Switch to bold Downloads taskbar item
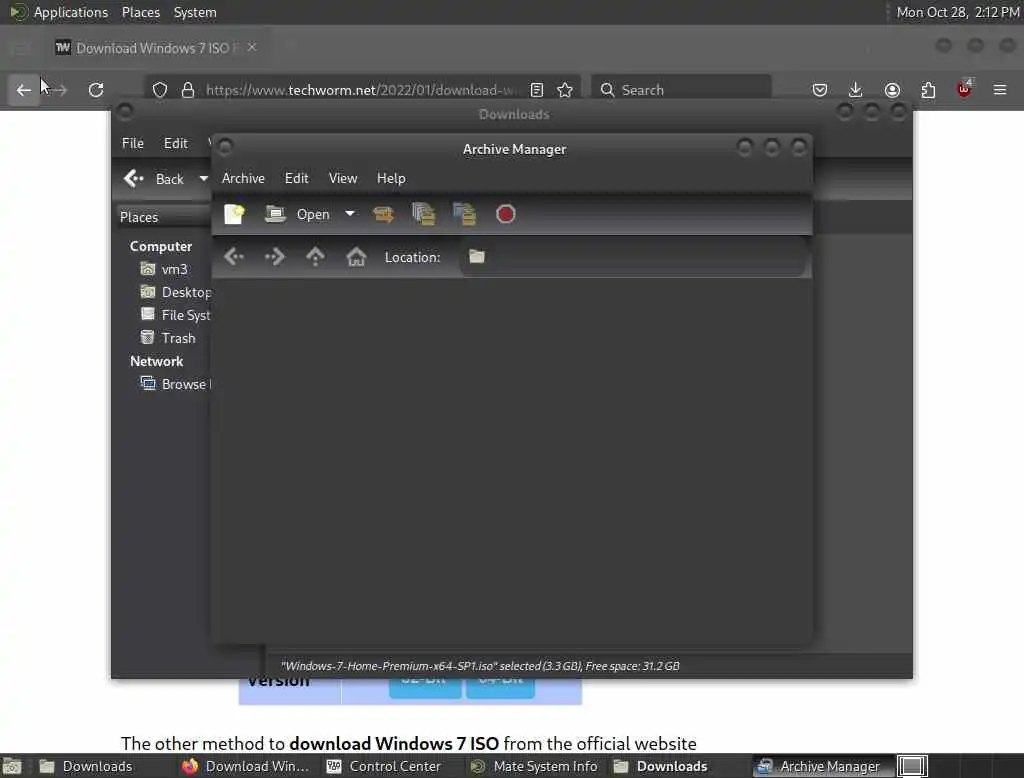 coord(661,766)
